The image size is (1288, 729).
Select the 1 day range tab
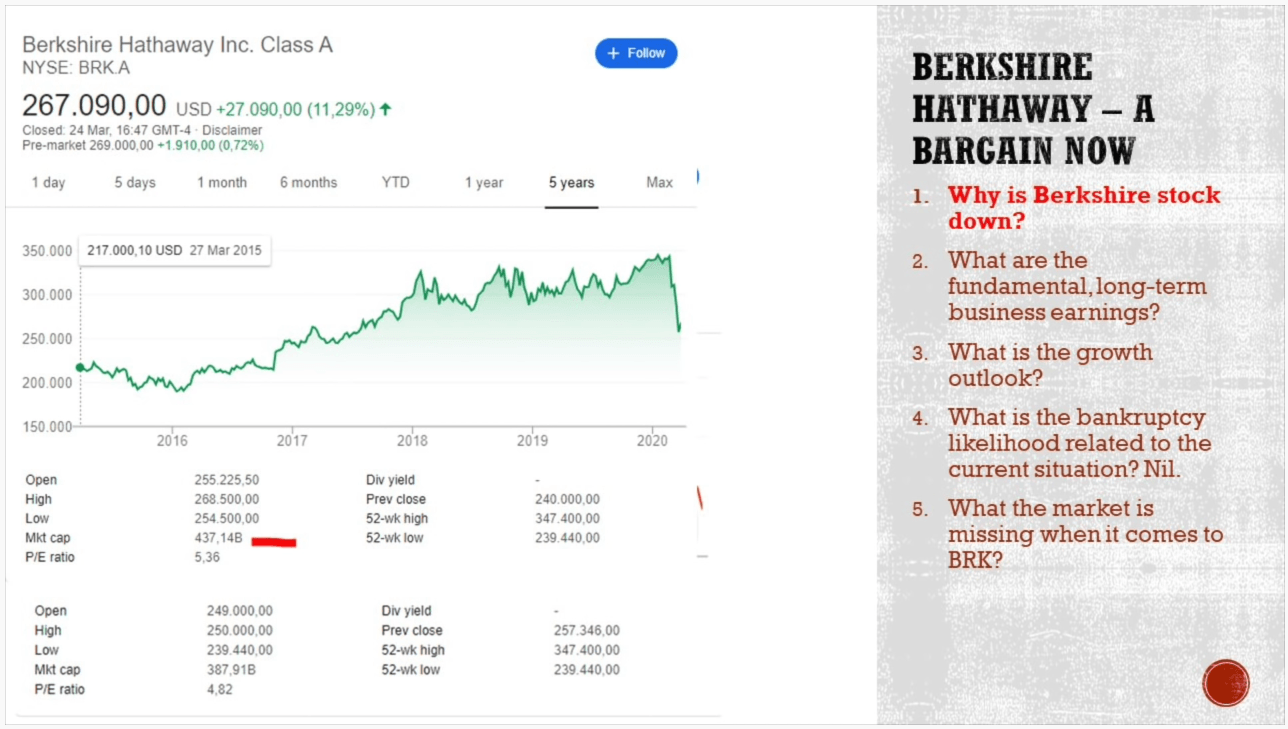tap(48, 183)
